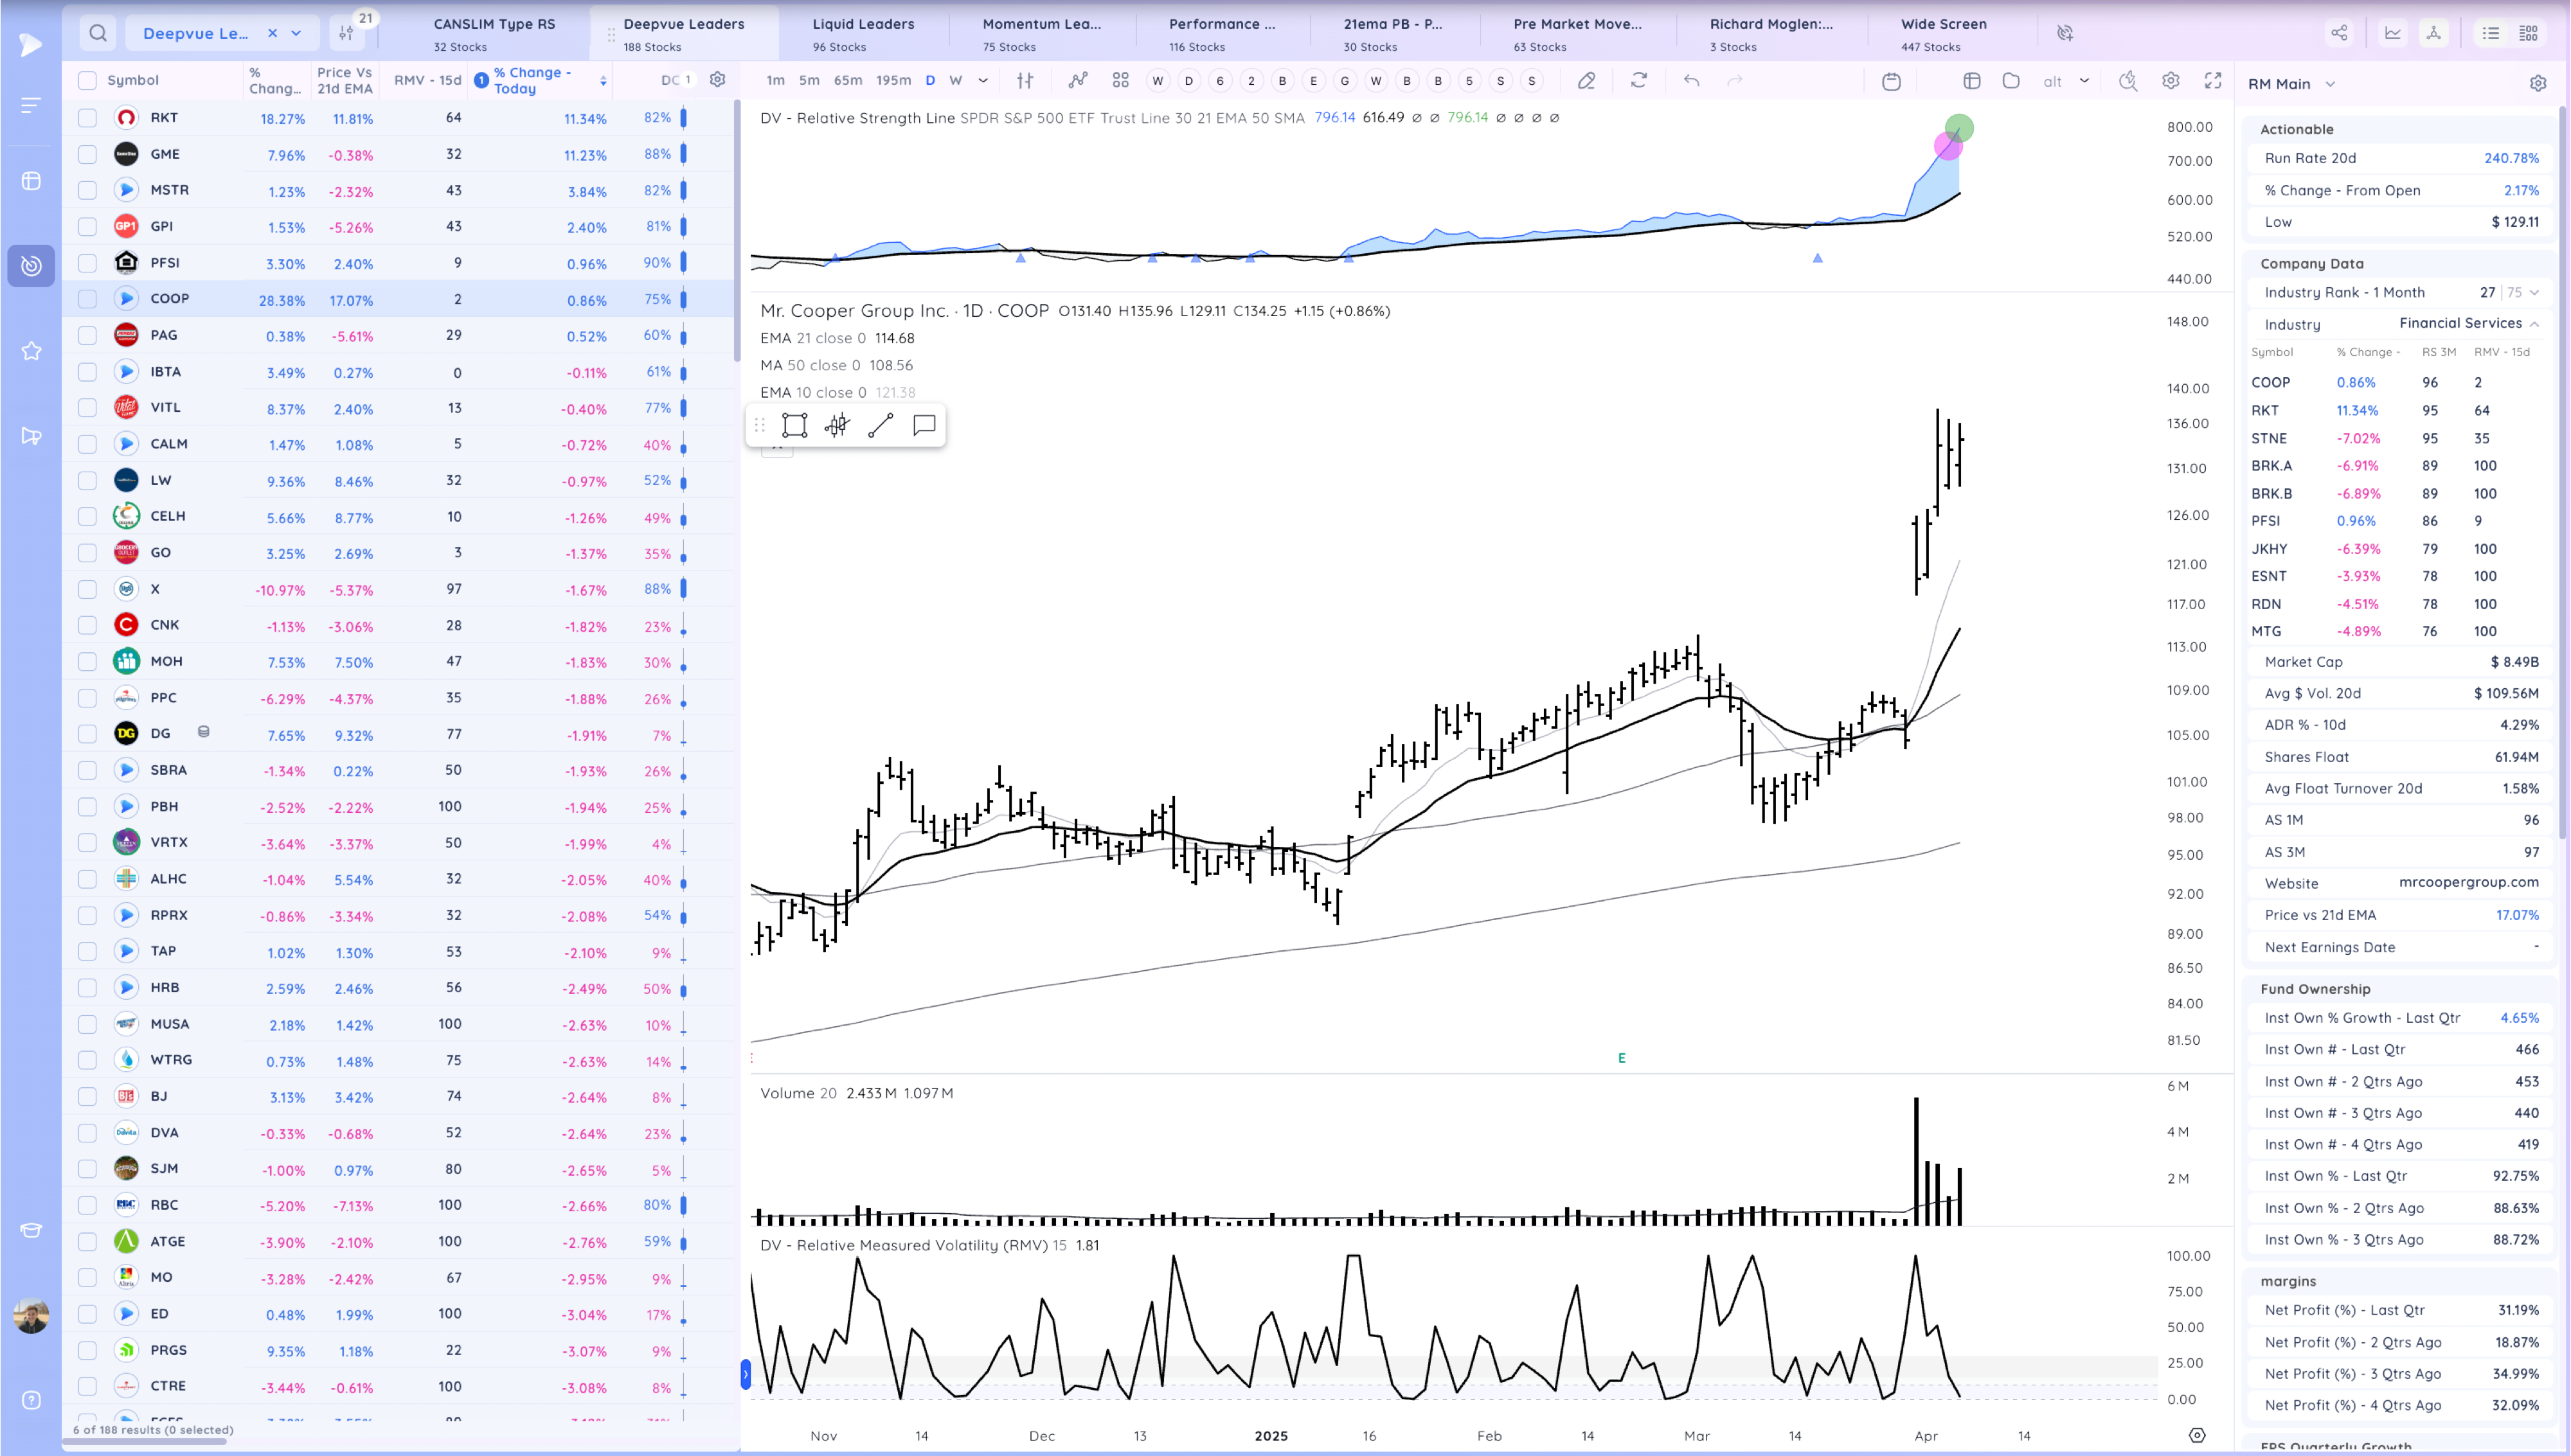Image resolution: width=2571 pixels, height=1456 pixels.
Task: Select the 65m timeframe button
Action: pyautogui.click(x=848, y=81)
